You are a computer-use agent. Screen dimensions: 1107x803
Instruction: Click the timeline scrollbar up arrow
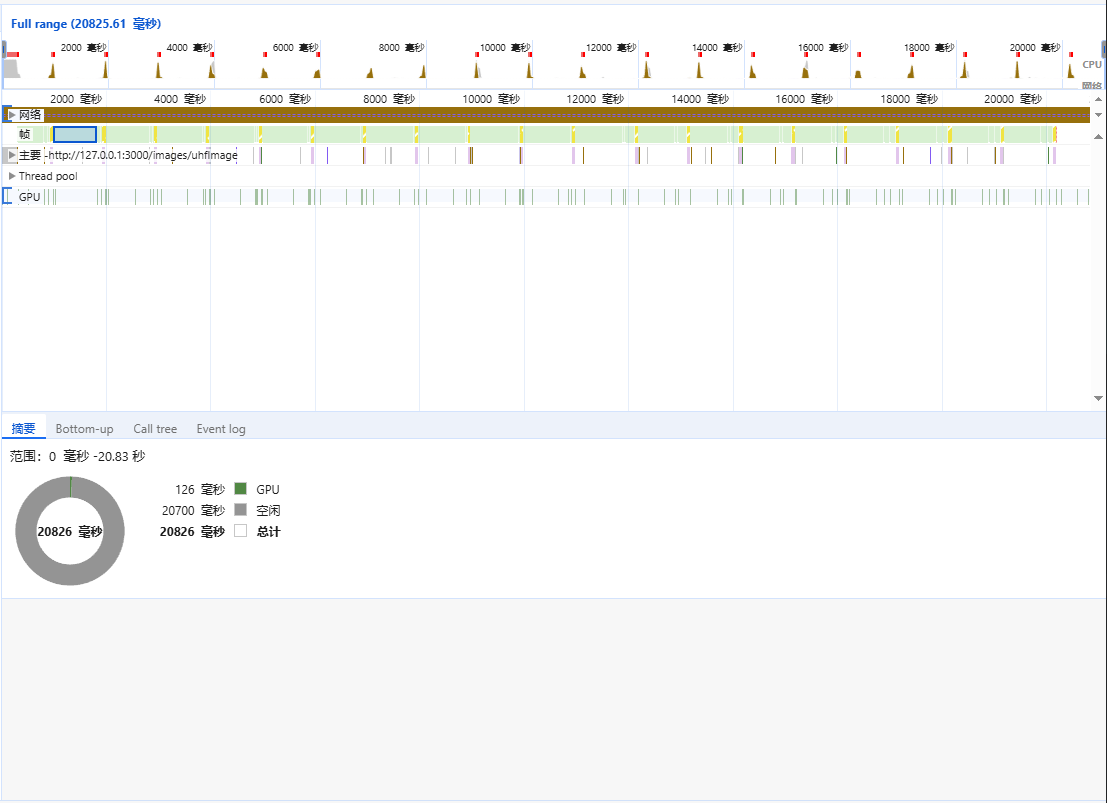[1099, 99]
